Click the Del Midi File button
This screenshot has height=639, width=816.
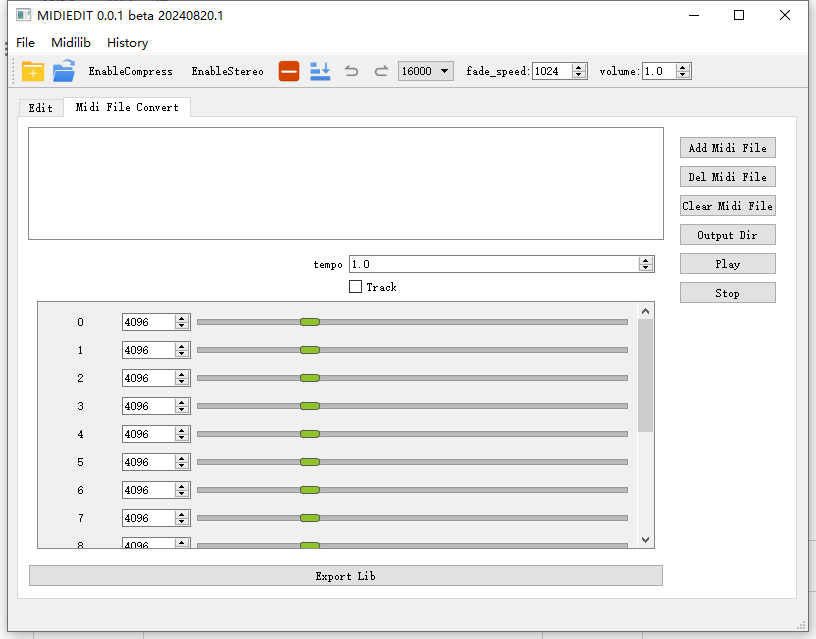coord(728,177)
